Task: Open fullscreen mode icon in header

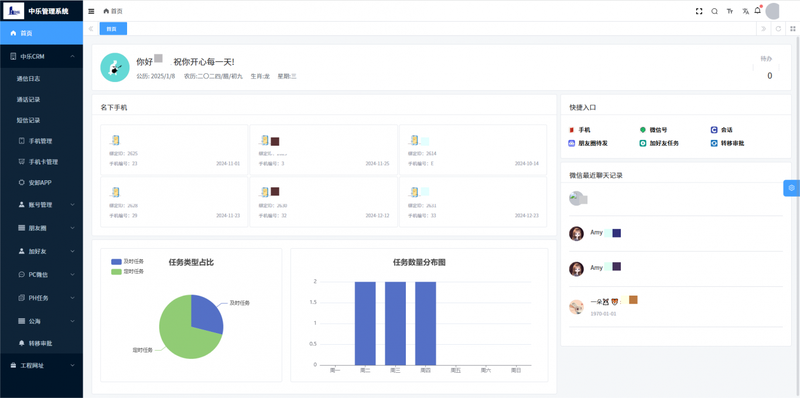Action: click(x=699, y=11)
